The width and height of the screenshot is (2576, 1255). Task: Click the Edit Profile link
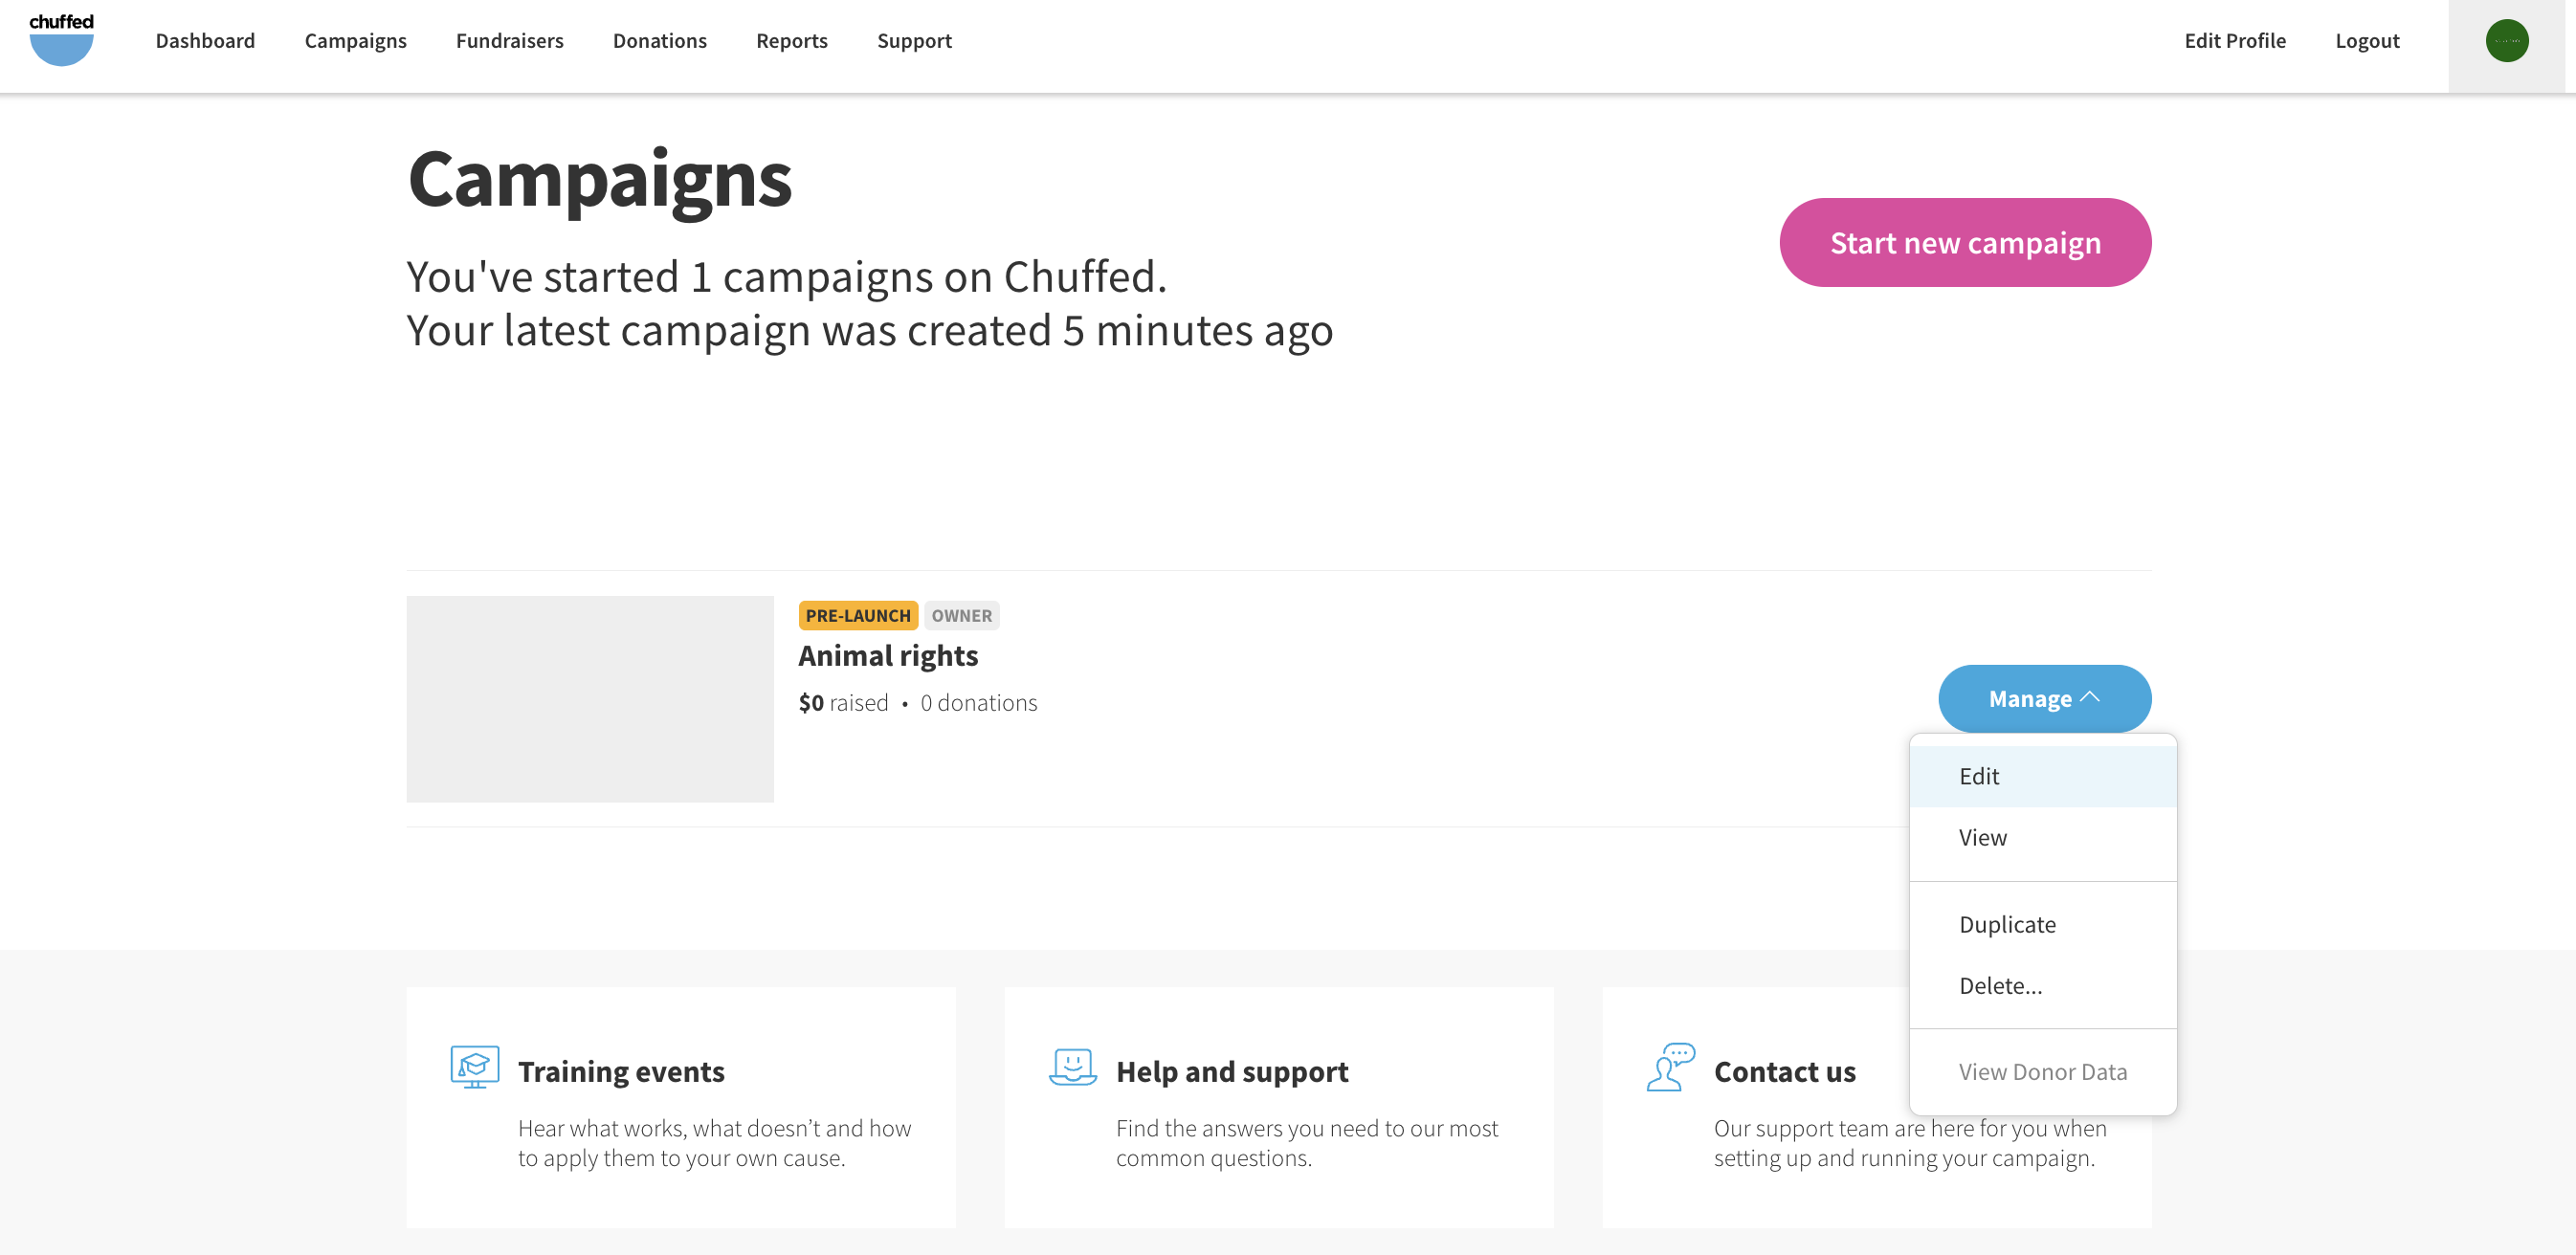pos(2234,40)
